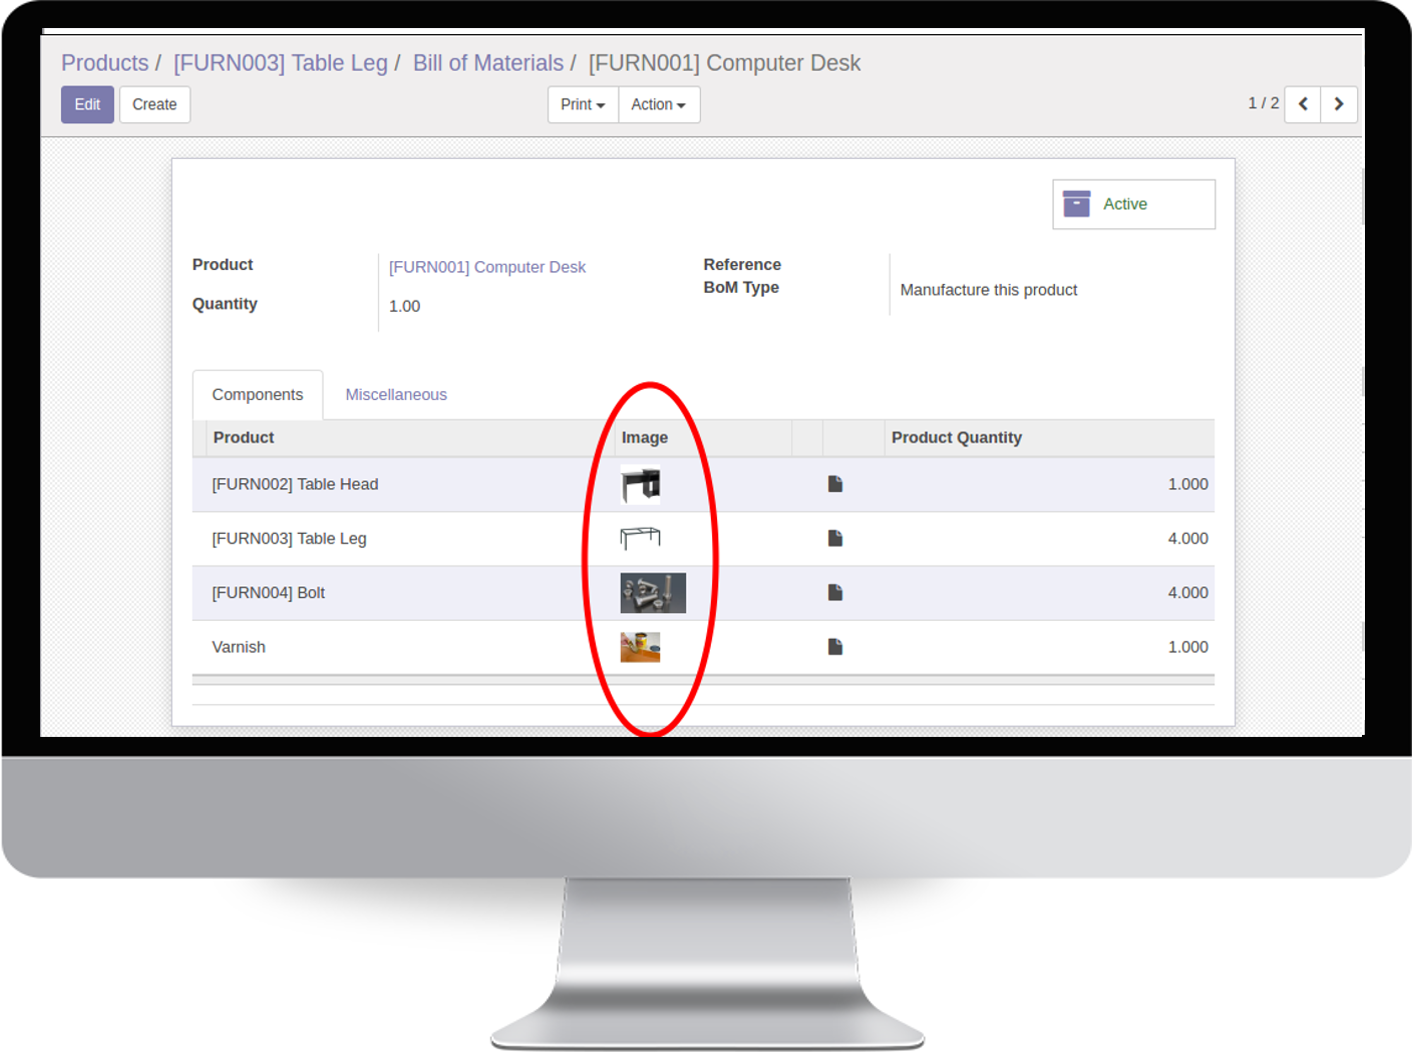
Task: Open Products breadcrumb link
Action: [105, 63]
